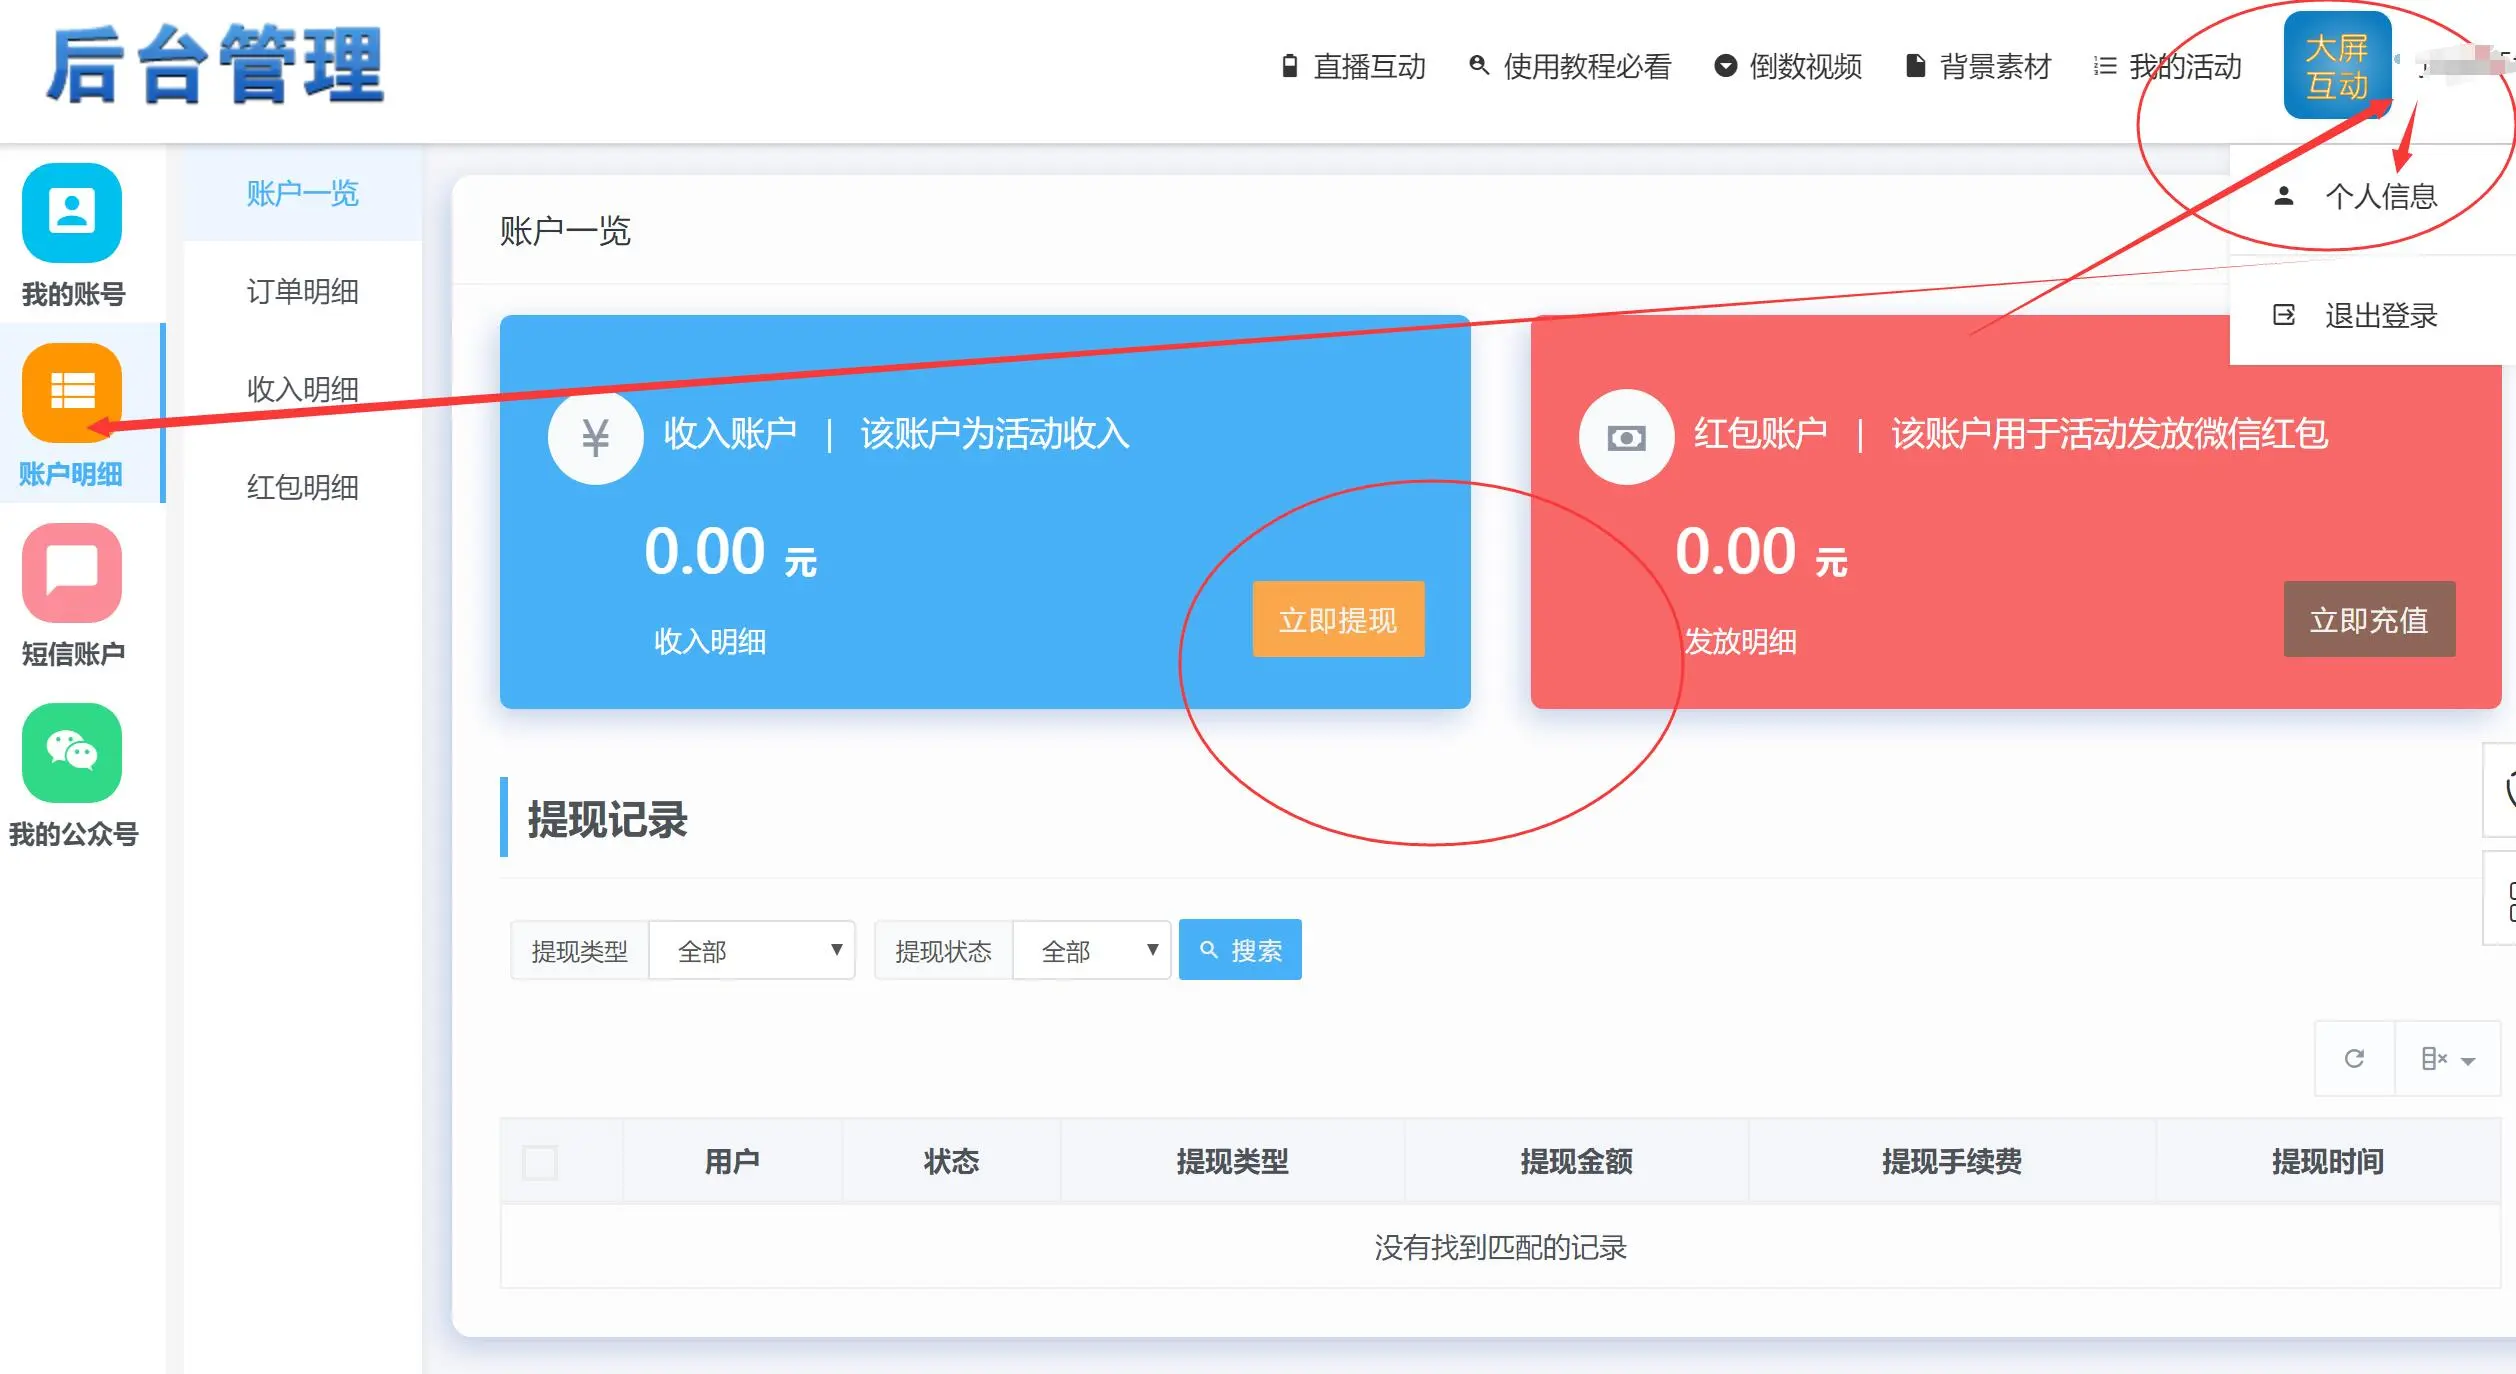This screenshot has width=2516, height=1374.
Task: Click the 立即充值 button
Action: pyautogui.click(x=2369, y=620)
